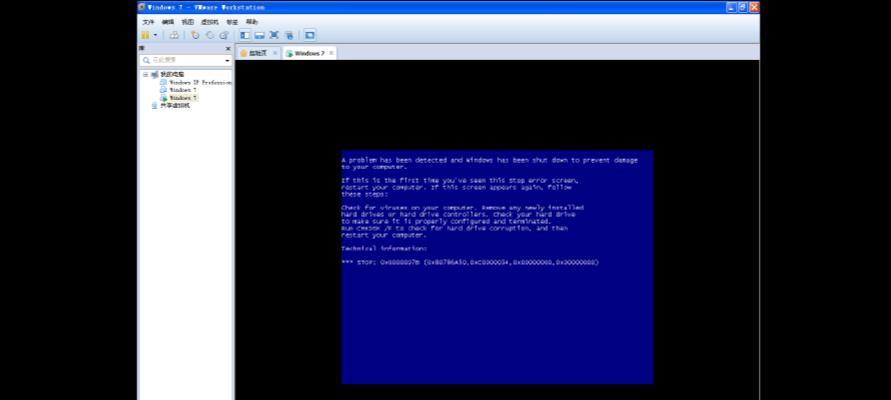Screen dimensions: 891x400
Task: Restore down the VMware Workstation window
Action: [x=743, y=7]
